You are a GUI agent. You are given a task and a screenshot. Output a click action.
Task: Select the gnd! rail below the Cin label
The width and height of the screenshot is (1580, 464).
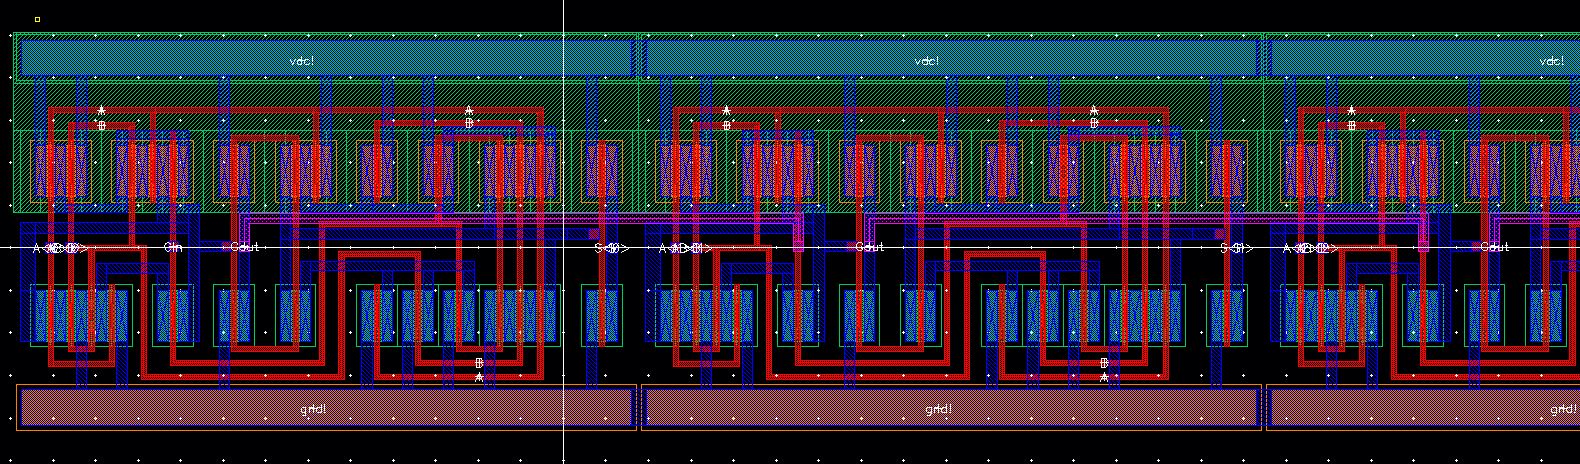327,408
